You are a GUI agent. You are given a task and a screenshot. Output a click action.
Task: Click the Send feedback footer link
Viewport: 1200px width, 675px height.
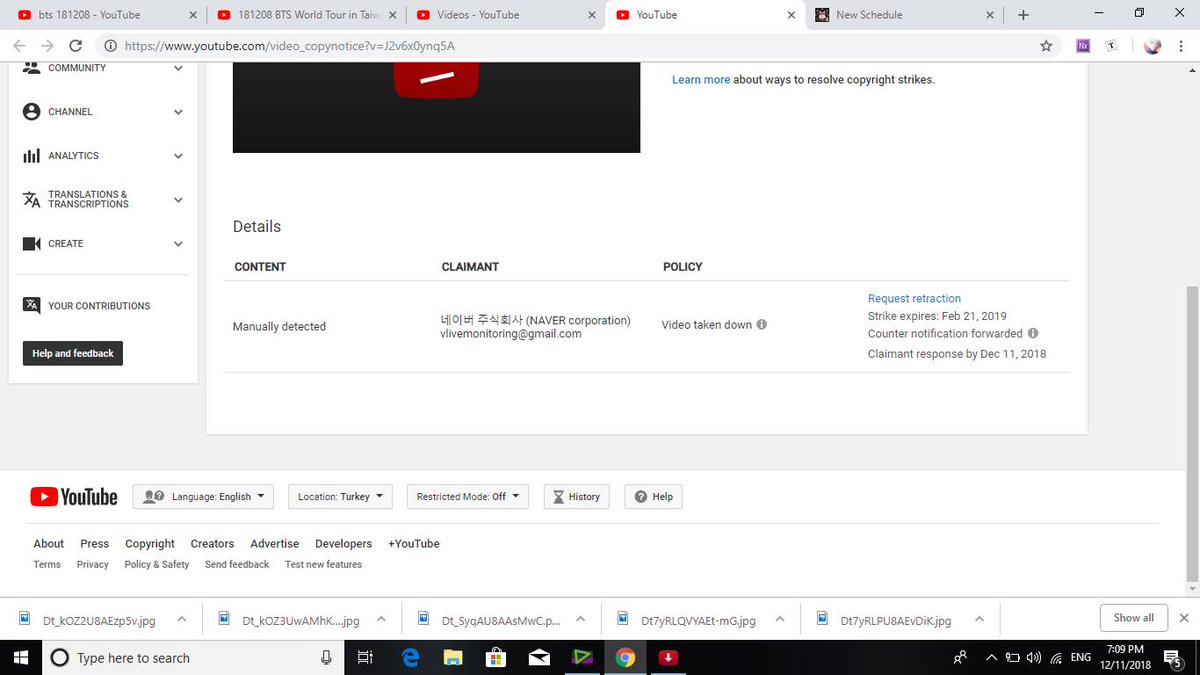(x=237, y=565)
